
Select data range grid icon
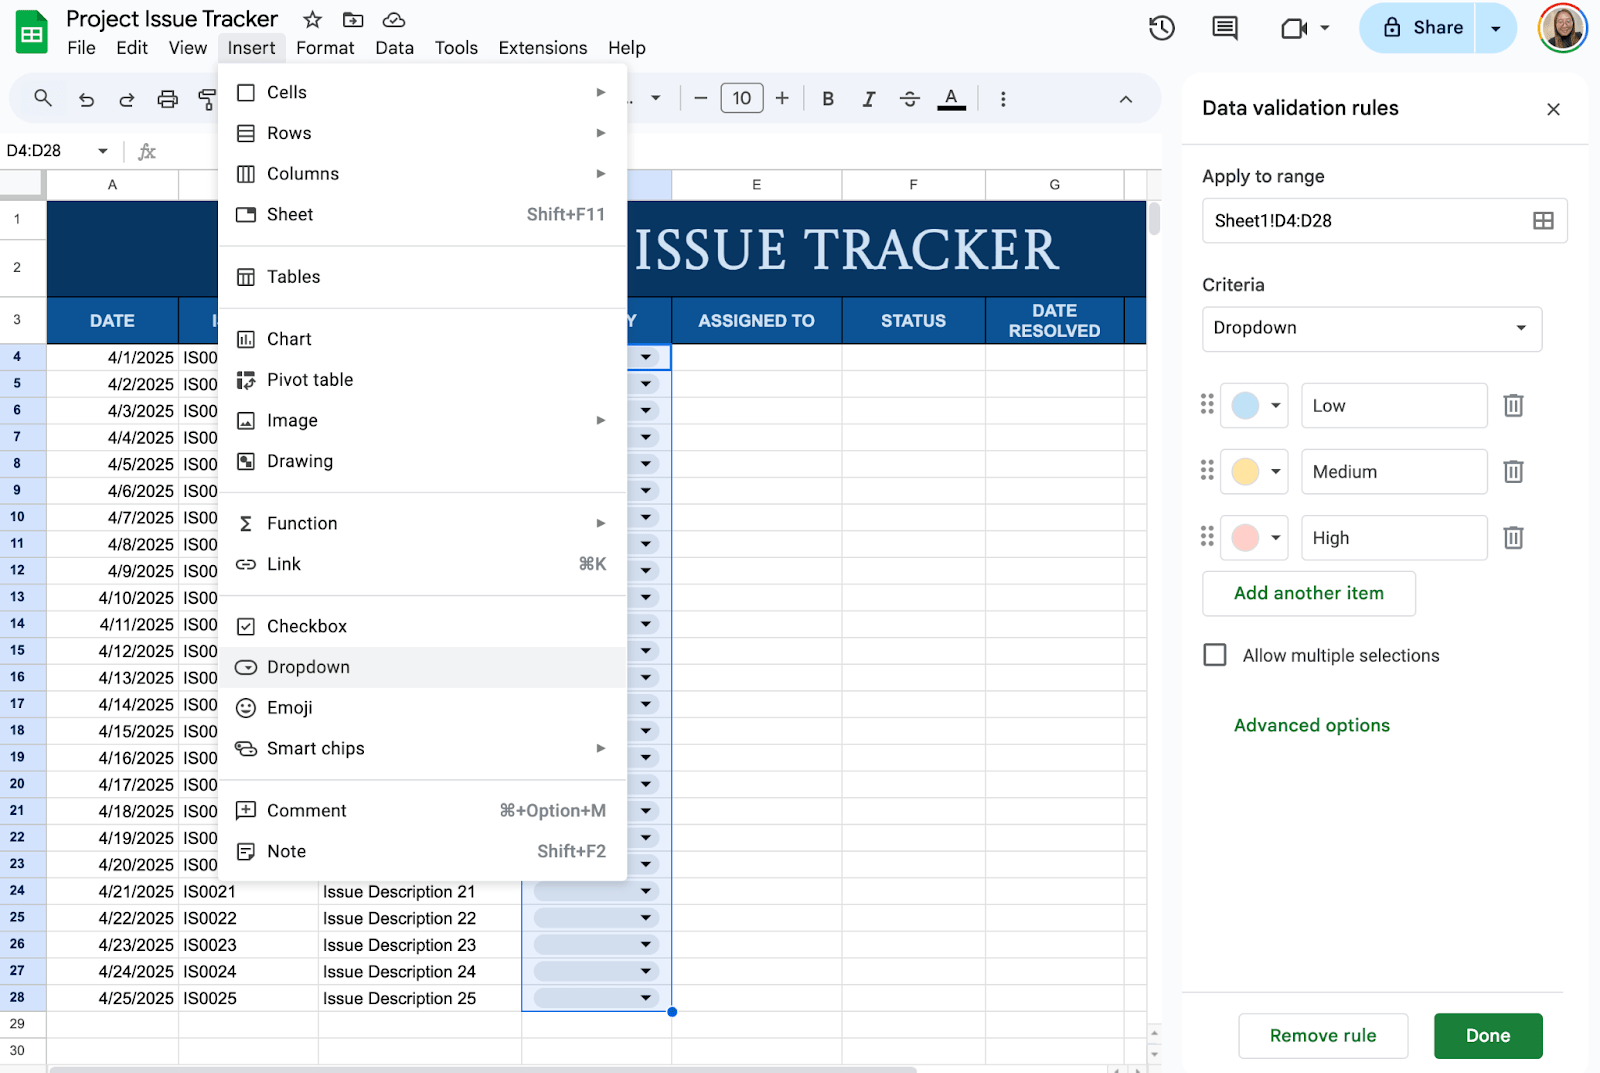pyautogui.click(x=1543, y=221)
